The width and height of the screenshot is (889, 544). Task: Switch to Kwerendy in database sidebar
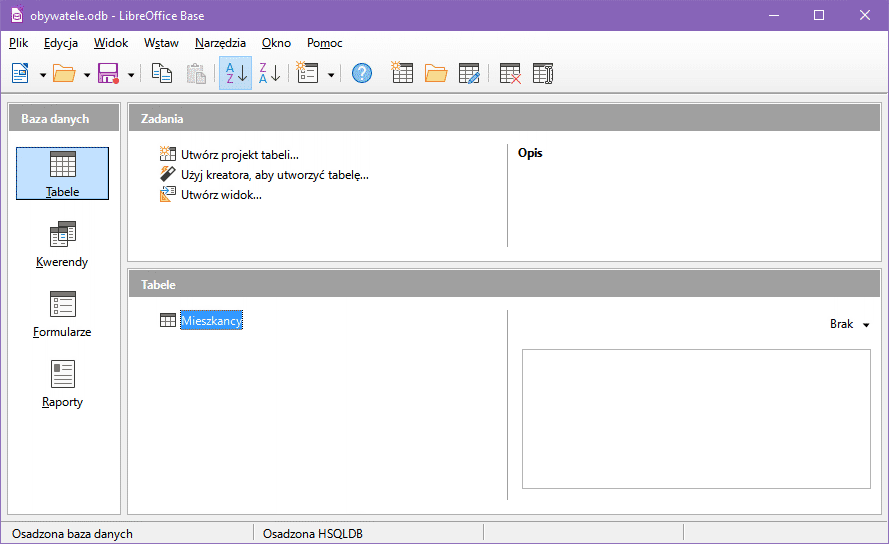point(62,244)
